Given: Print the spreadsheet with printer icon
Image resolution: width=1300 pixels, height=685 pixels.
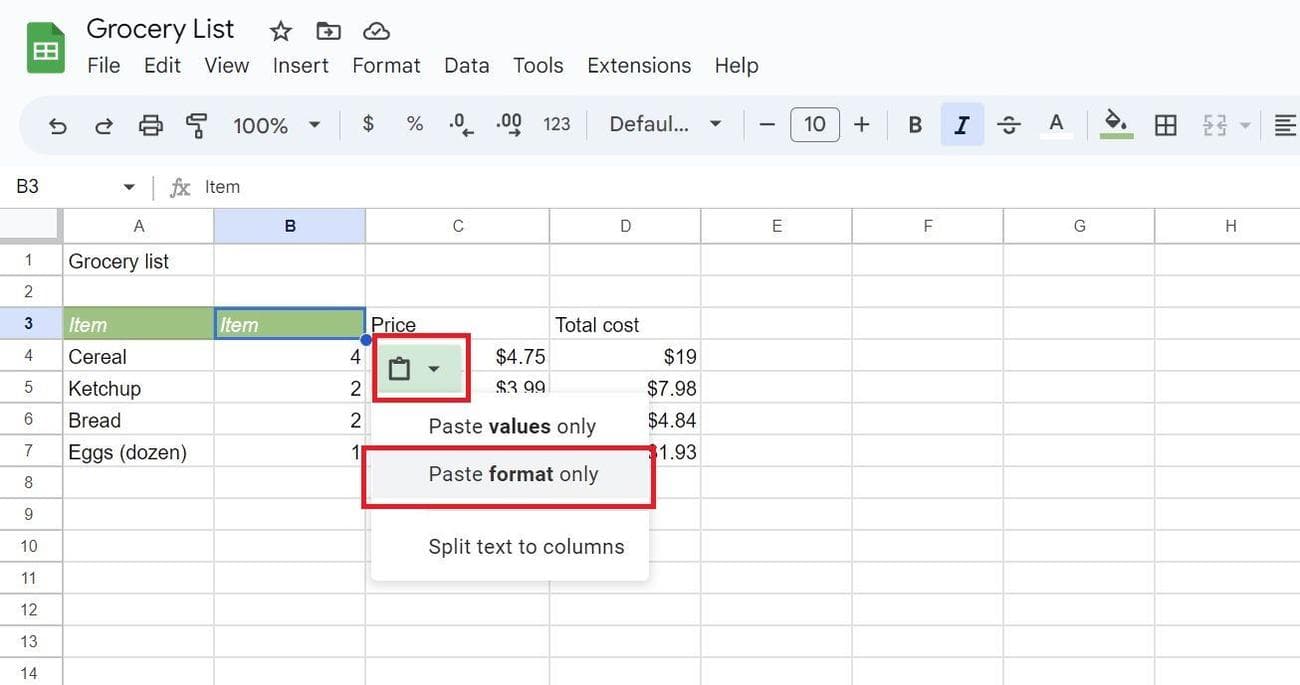Looking at the screenshot, I should pyautogui.click(x=150, y=125).
